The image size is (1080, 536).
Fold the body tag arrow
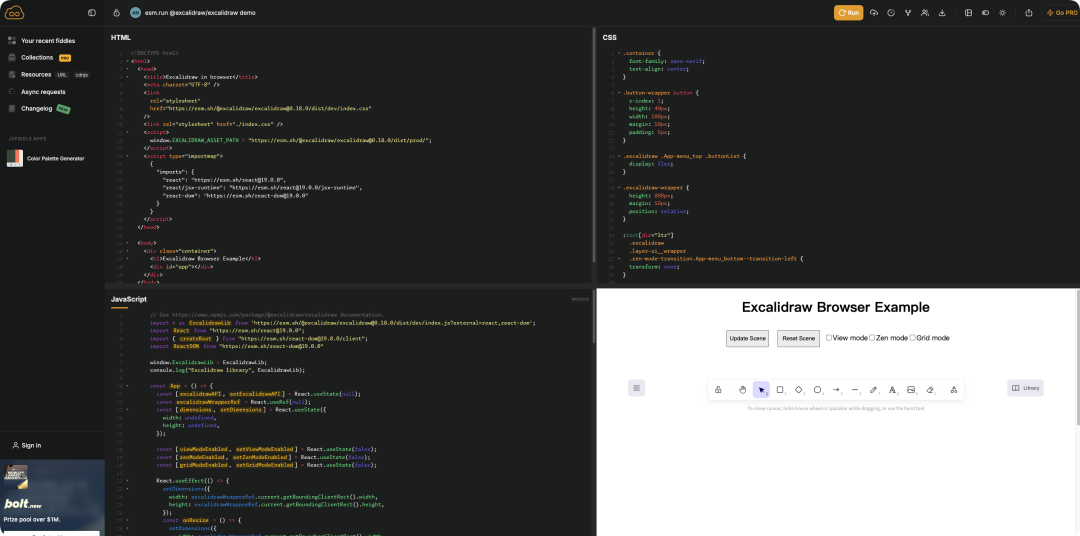[x=127, y=243]
